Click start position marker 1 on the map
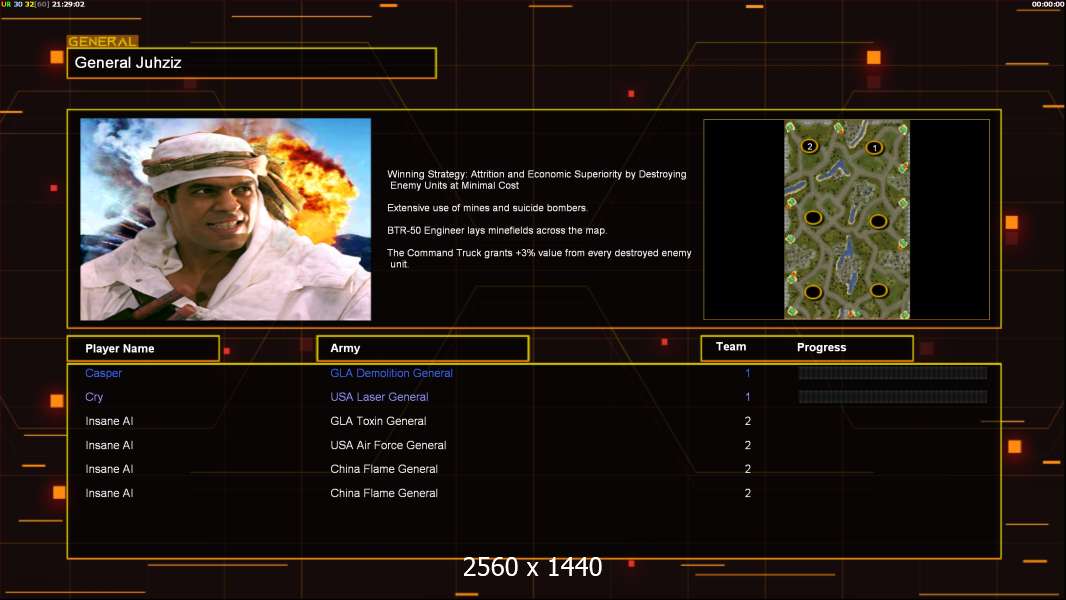 (x=874, y=147)
